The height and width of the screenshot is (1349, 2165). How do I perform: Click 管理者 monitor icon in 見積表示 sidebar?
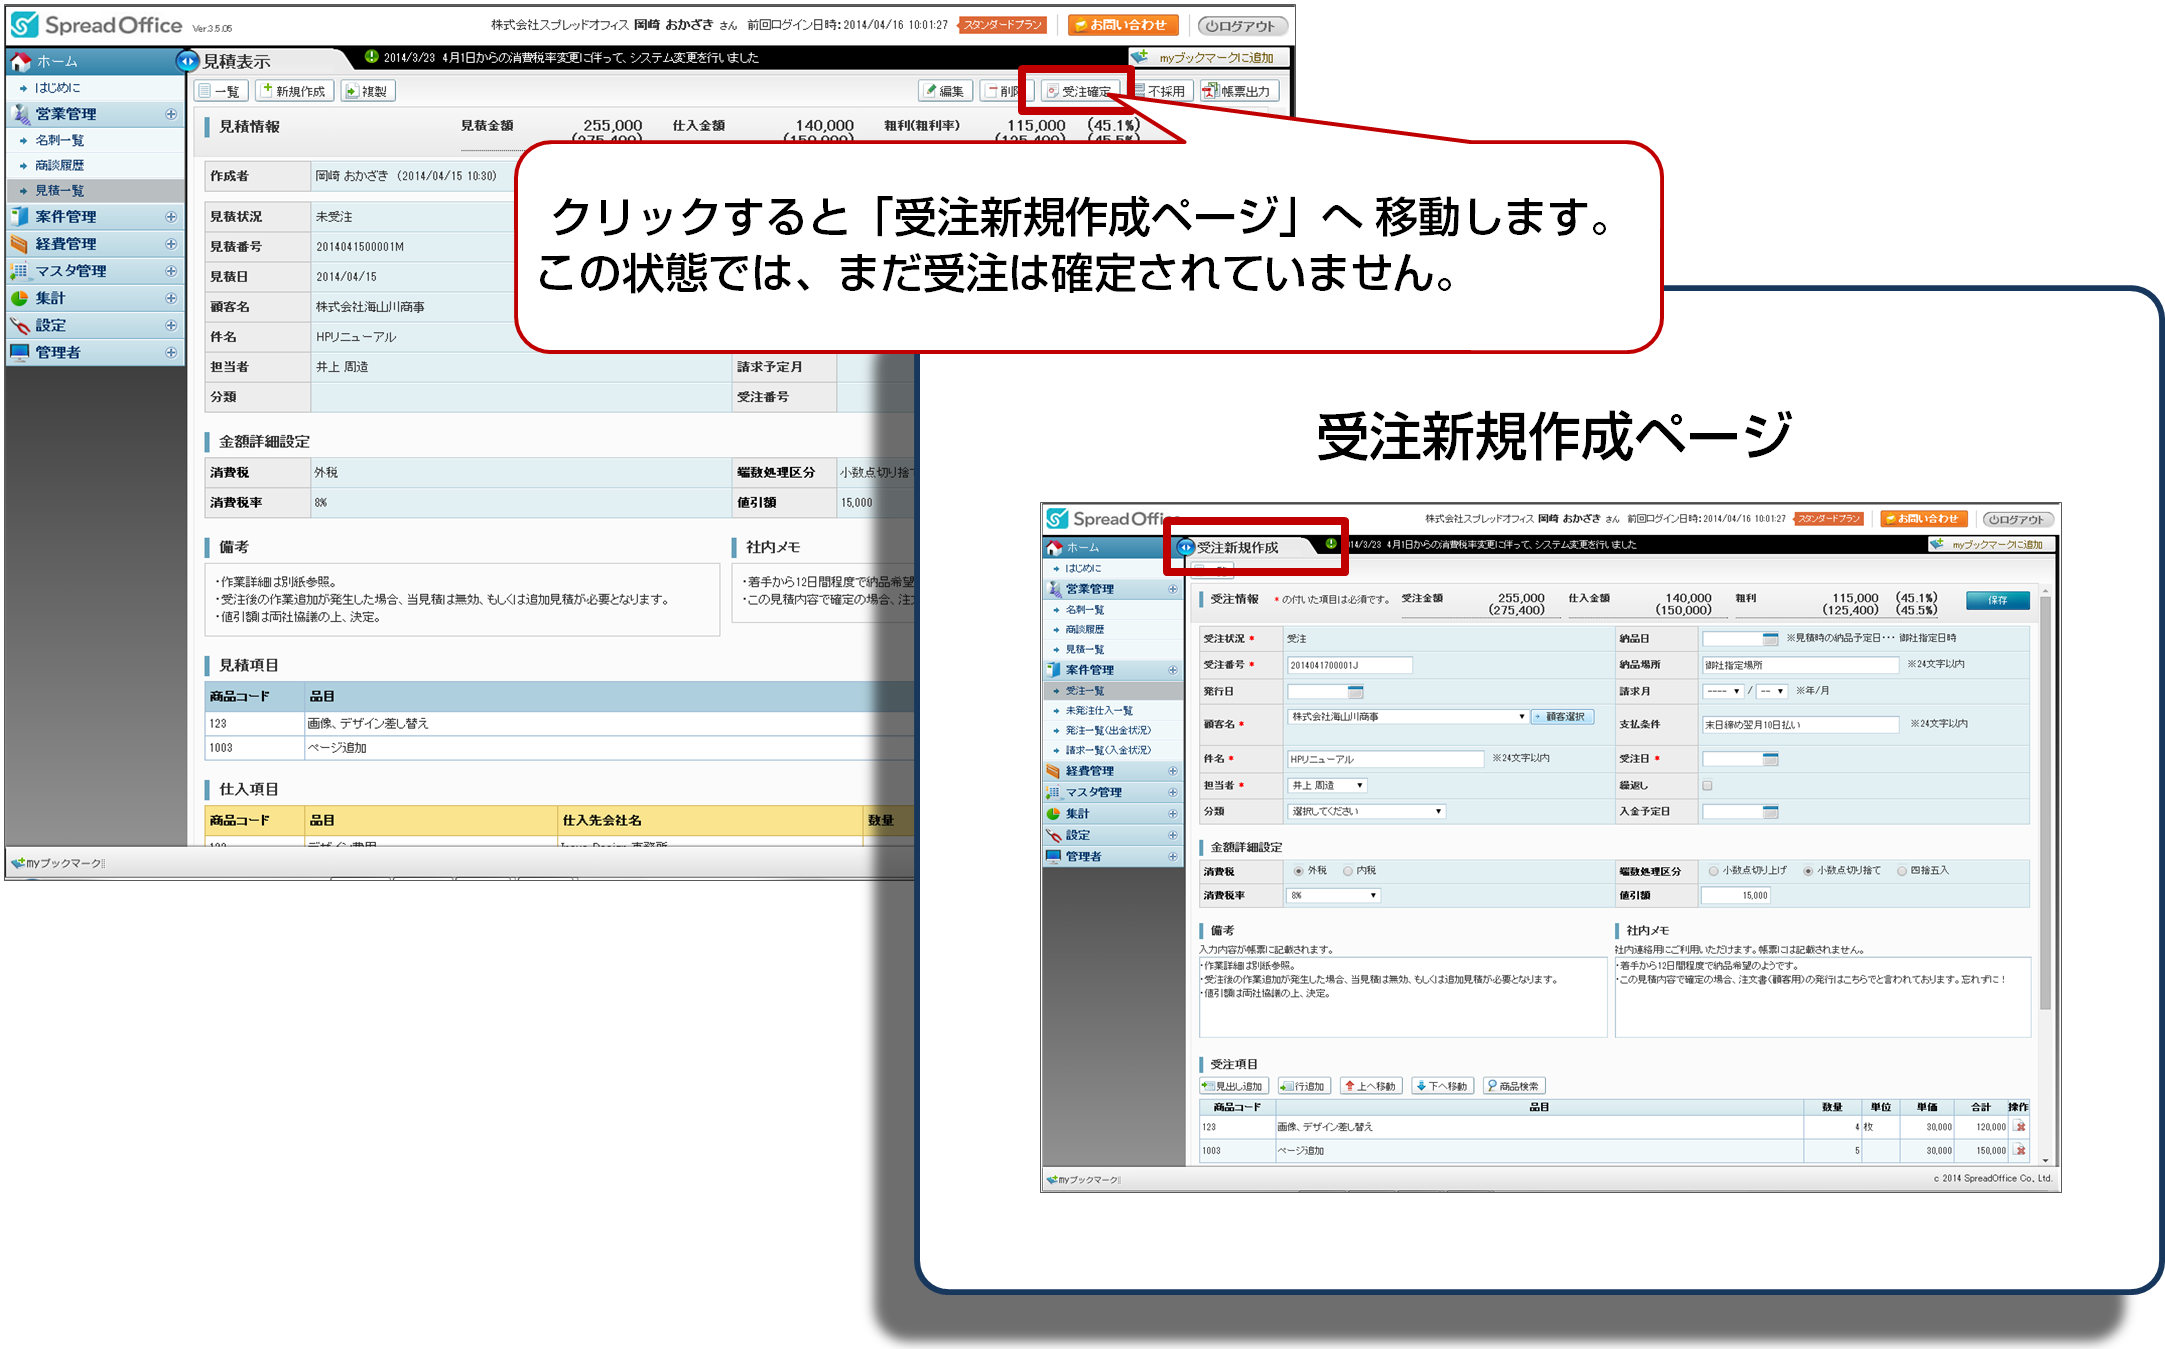[19, 352]
